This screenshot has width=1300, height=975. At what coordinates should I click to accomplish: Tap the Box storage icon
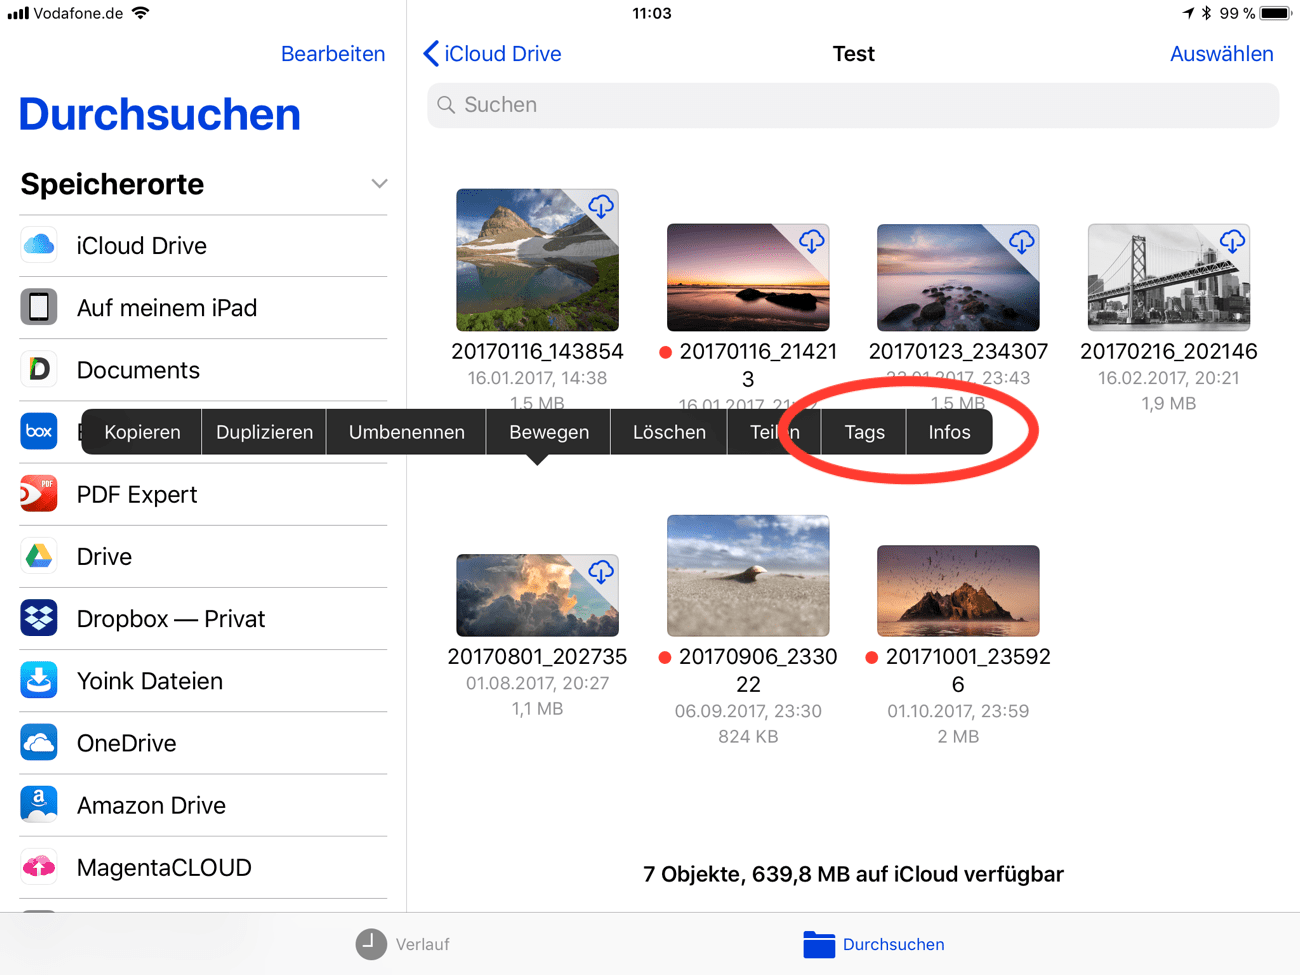[39, 432]
